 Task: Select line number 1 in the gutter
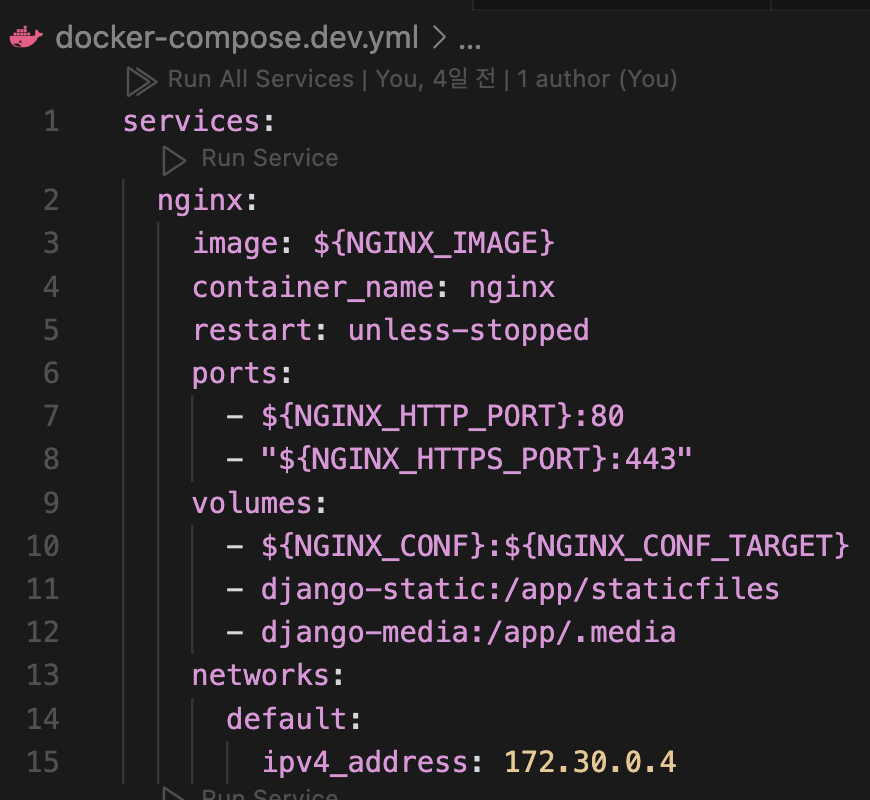click(x=52, y=121)
